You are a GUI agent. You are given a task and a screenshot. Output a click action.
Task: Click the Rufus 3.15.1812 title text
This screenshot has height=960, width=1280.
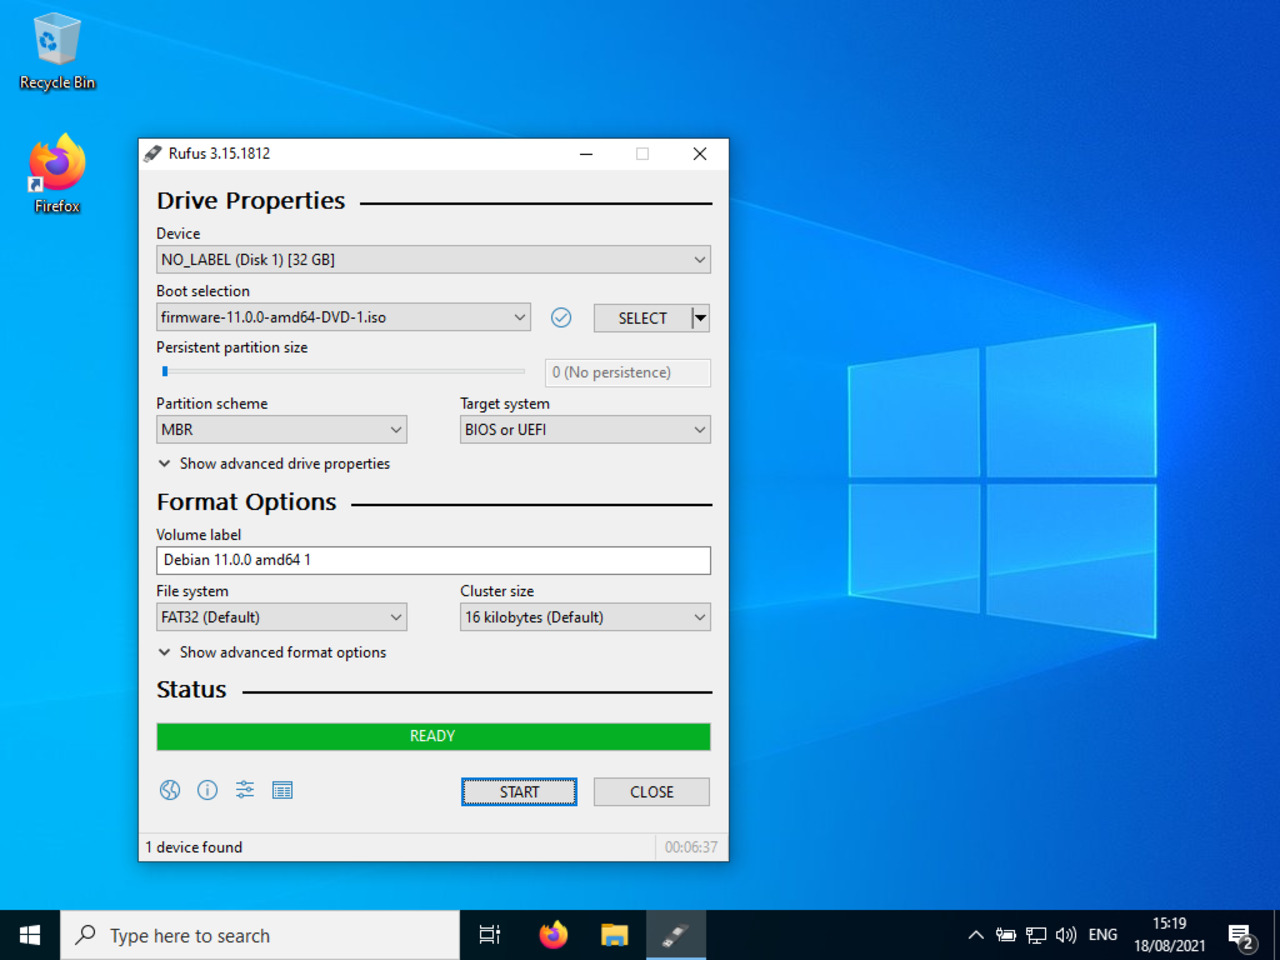[219, 153]
